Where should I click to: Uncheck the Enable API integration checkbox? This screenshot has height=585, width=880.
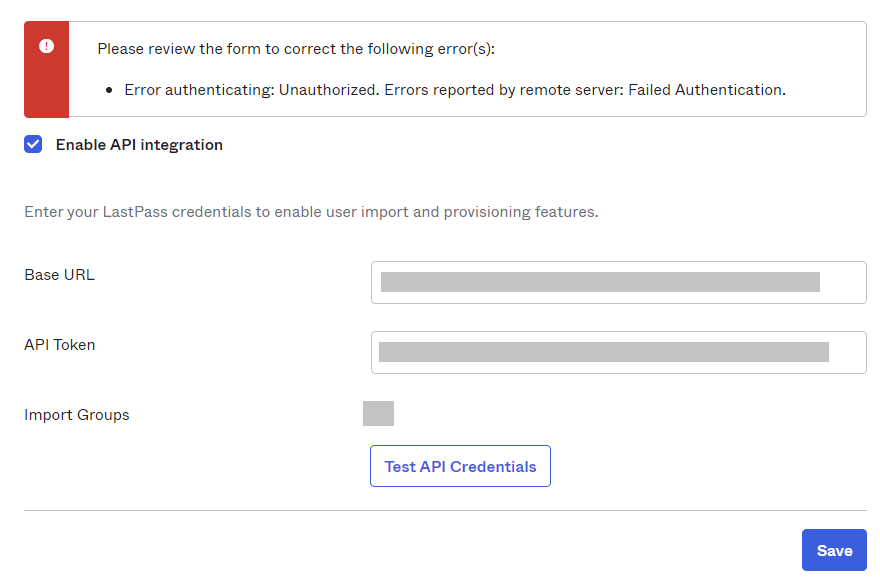pos(34,144)
